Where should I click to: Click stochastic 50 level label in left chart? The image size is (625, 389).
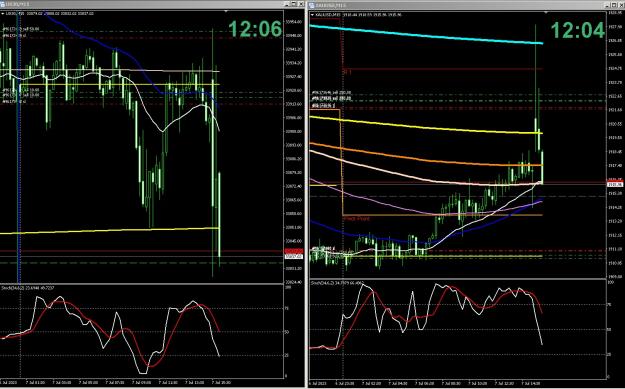[287, 332]
